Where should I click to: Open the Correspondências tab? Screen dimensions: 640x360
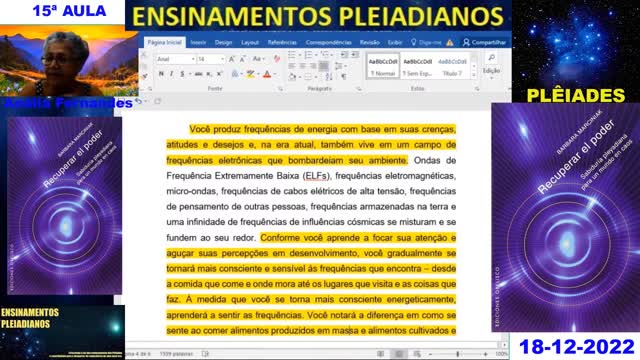[329, 42]
